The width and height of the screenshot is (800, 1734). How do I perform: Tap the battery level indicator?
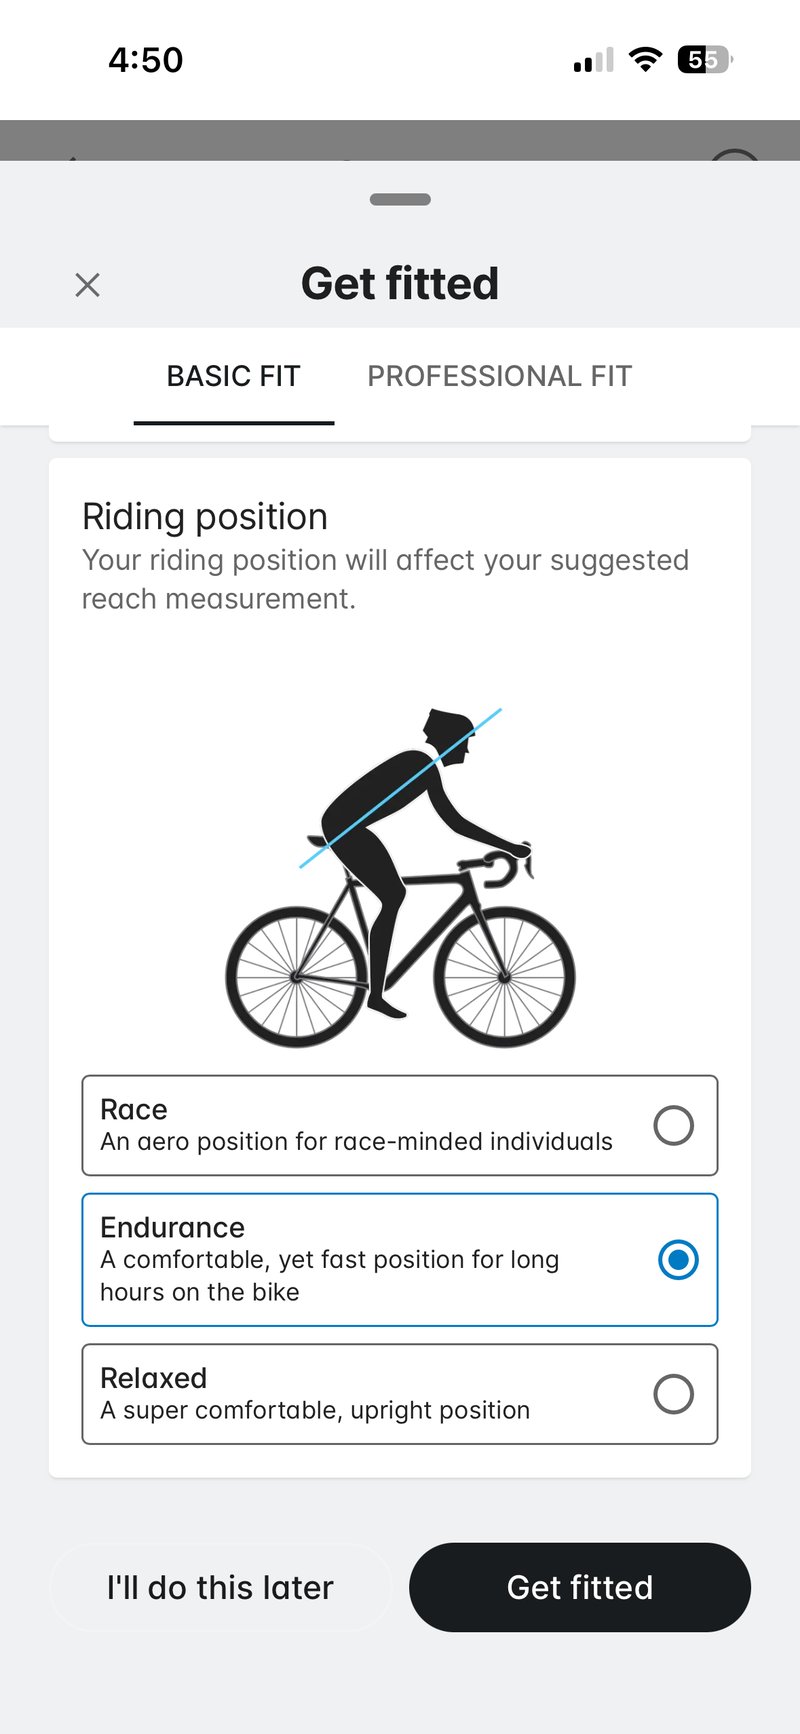[705, 60]
